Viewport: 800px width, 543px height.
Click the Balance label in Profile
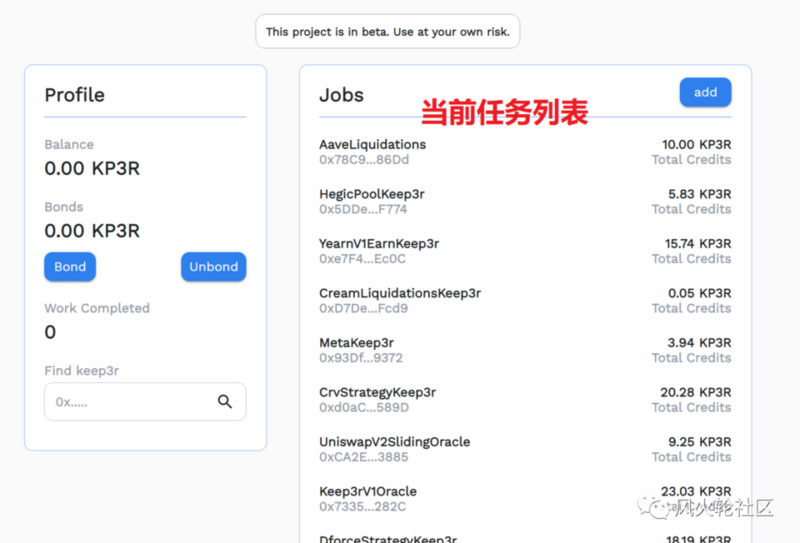click(69, 144)
